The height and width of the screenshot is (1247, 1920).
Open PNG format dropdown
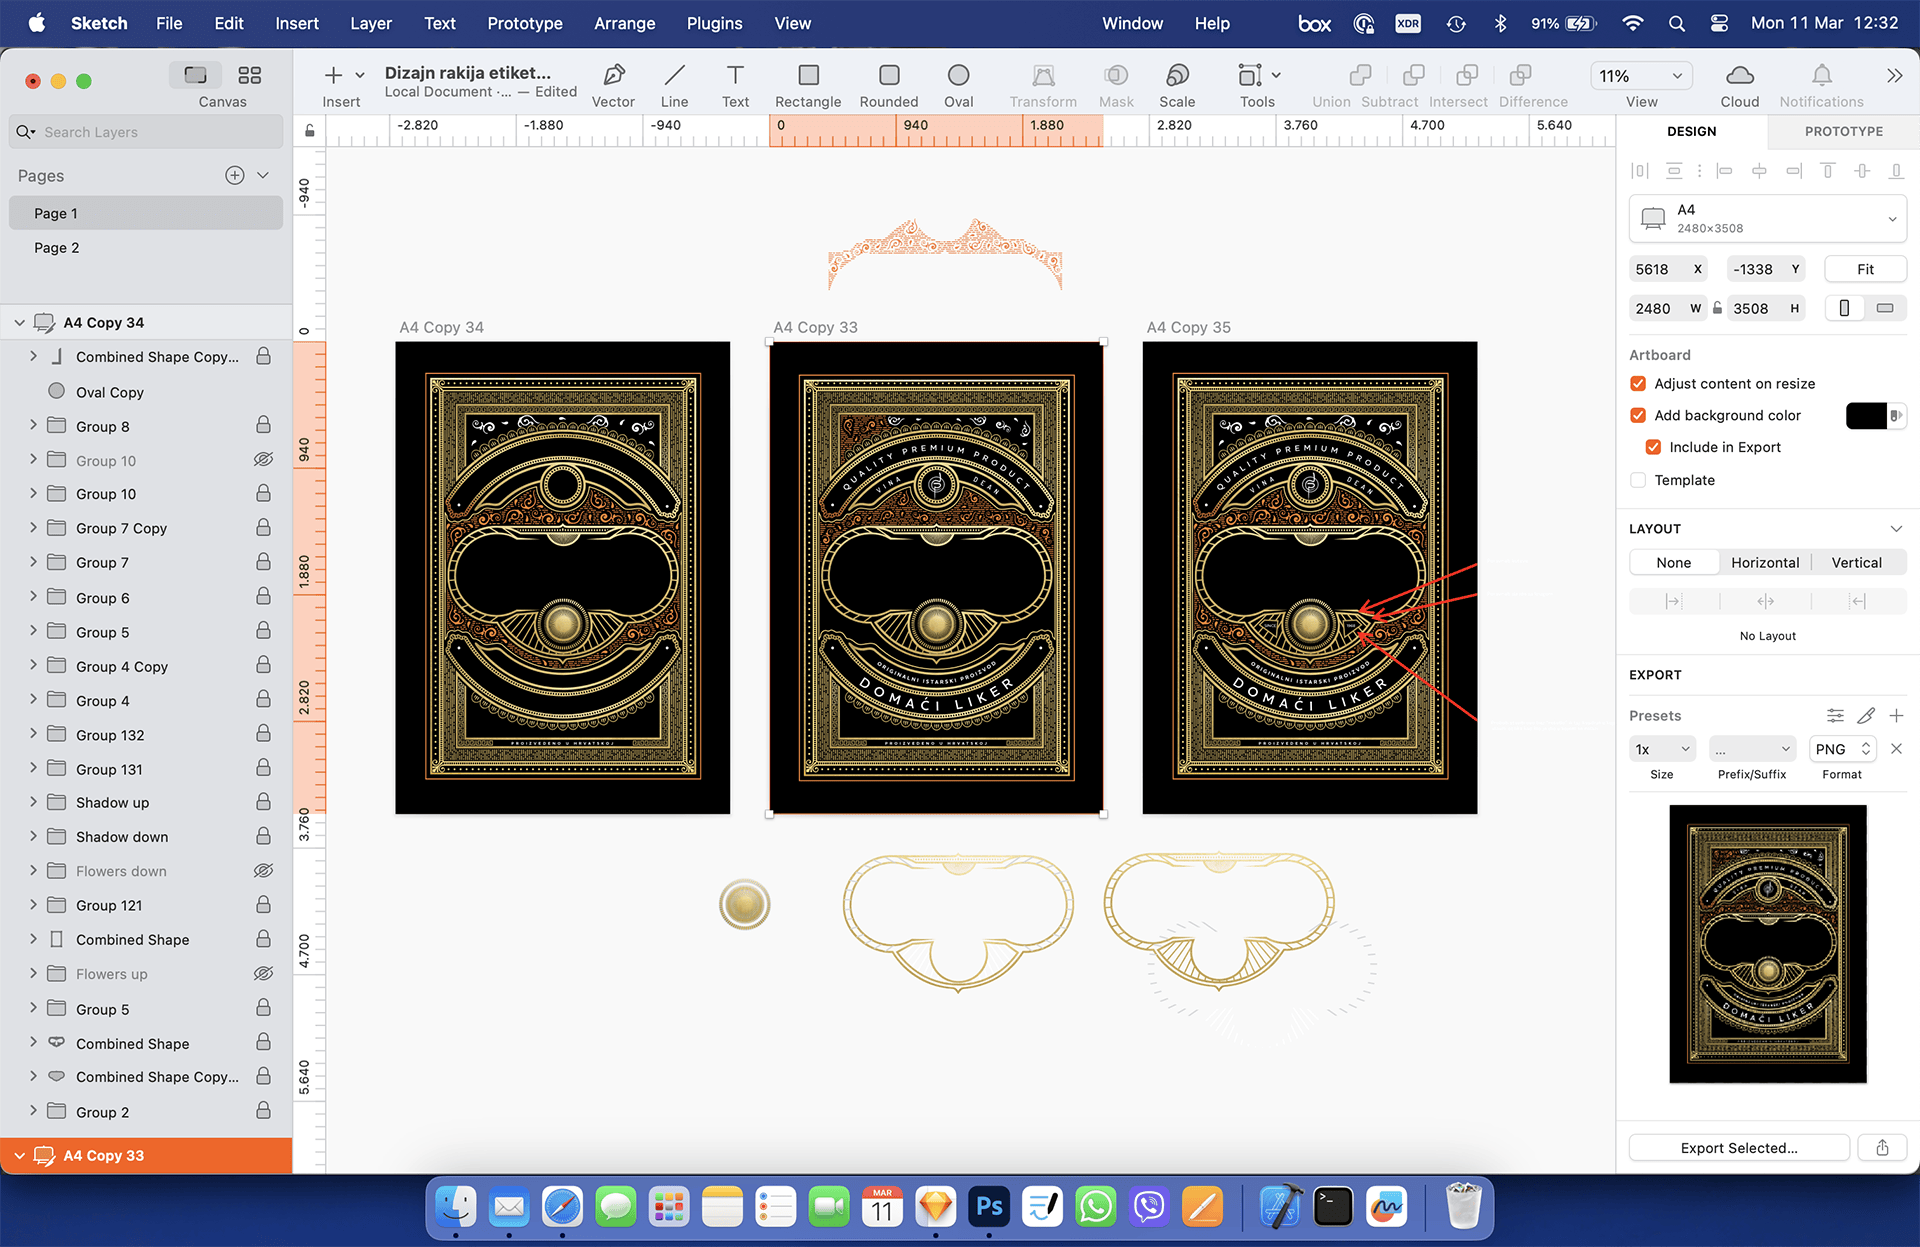pos(1842,749)
